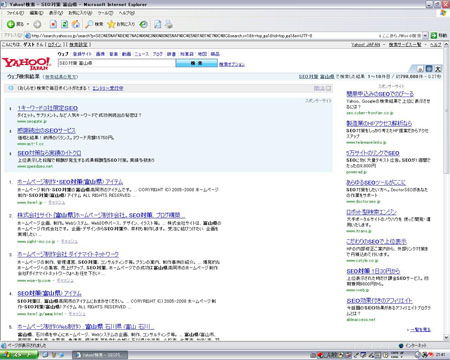Open the お気に入り (Favorites) menu

click(x=80, y=13)
